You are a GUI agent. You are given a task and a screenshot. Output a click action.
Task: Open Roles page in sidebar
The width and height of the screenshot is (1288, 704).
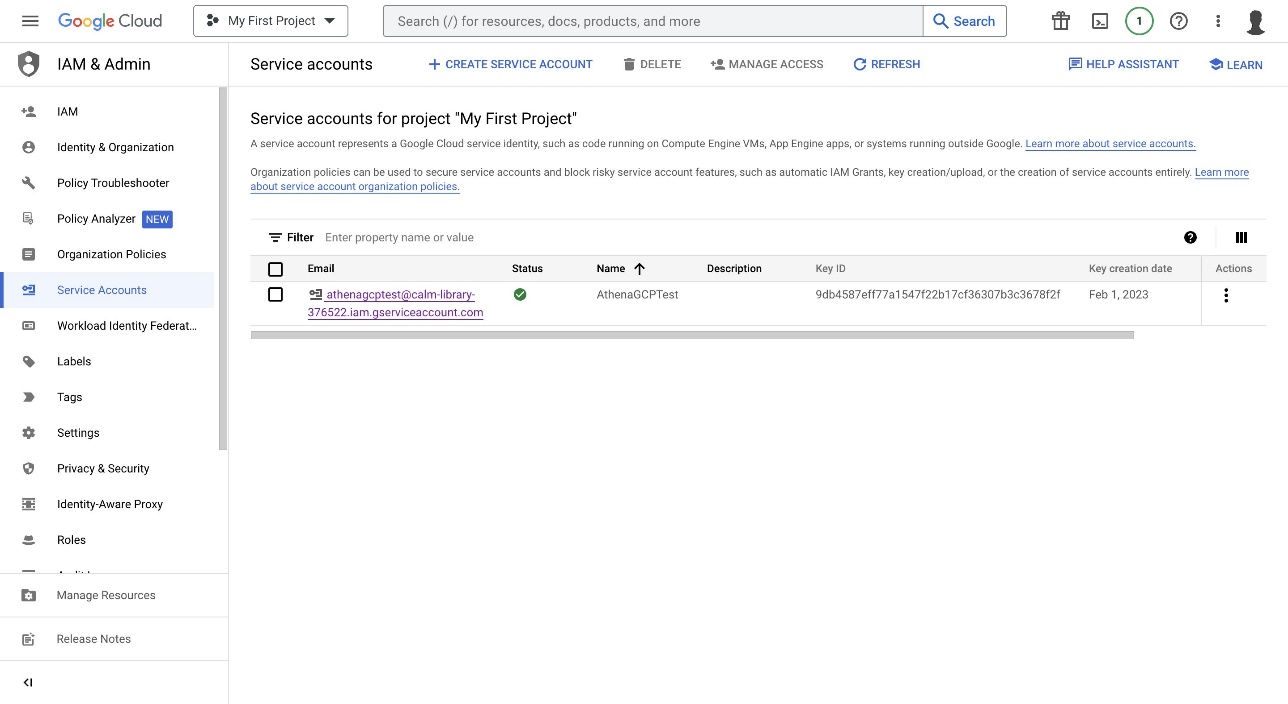pyautogui.click(x=71, y=540)
